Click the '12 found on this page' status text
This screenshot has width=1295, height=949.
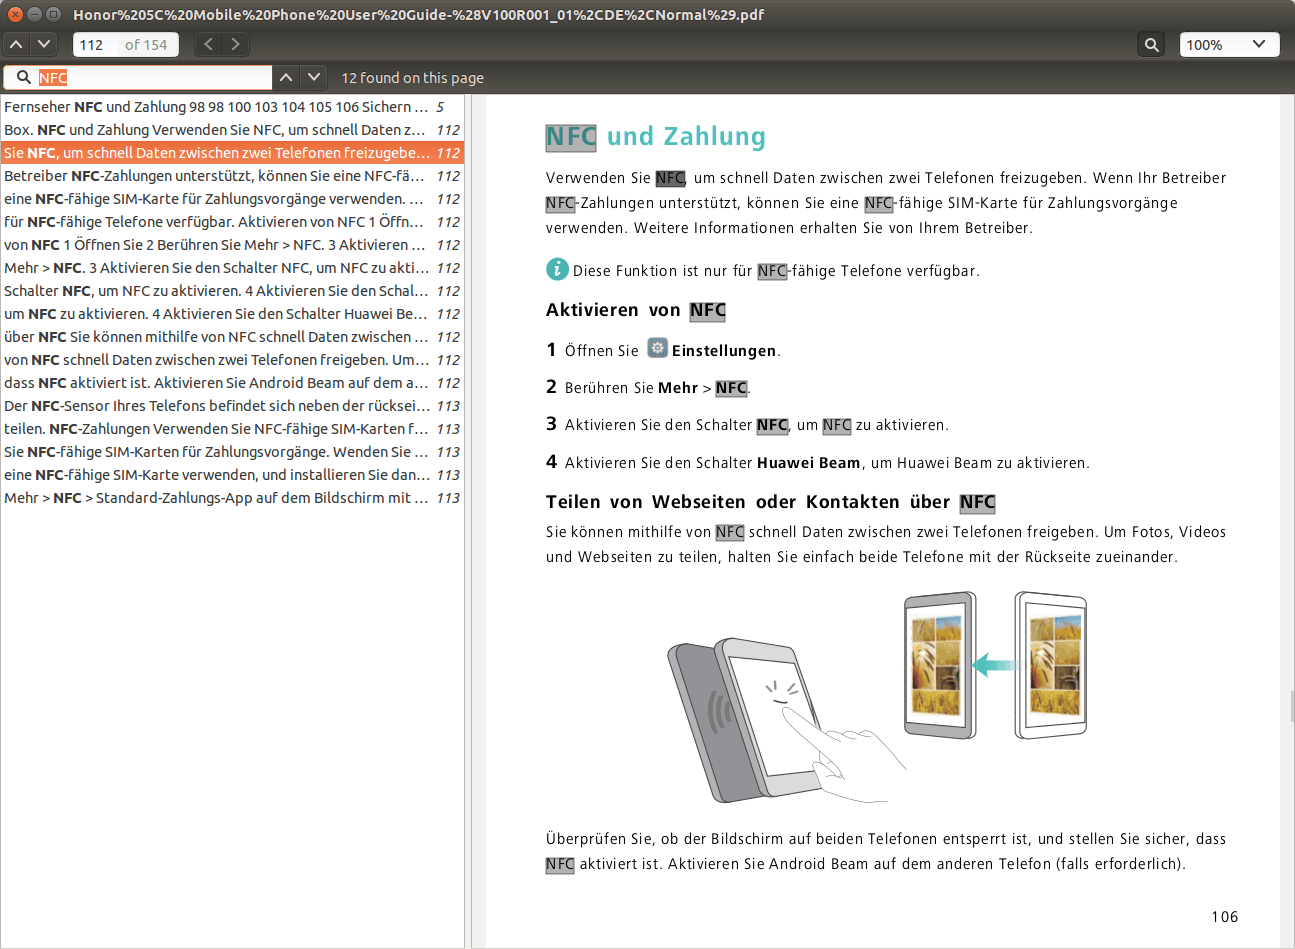pyautogui.click(x=412, y=78)
